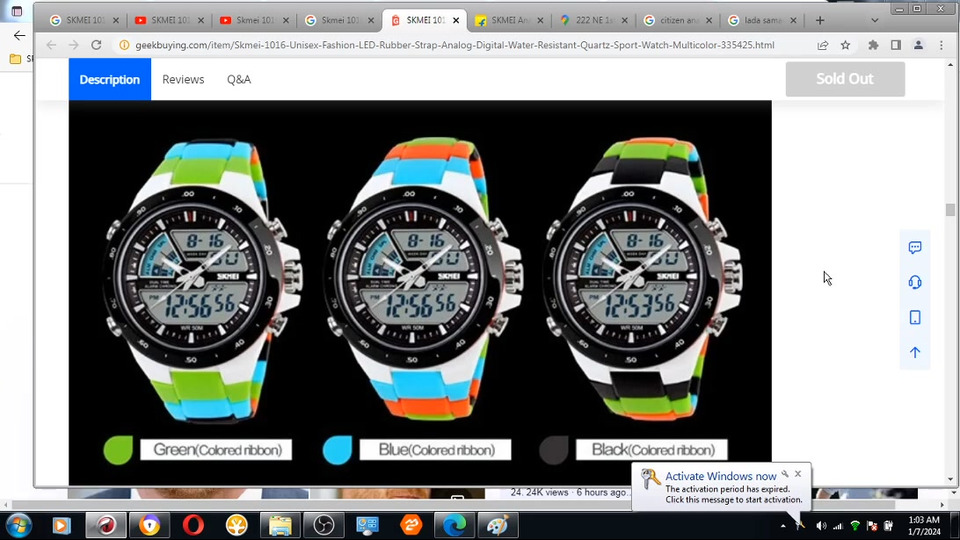Viewport: 960px width, 540px height.
Task: Switch to OBS Studio in the taskbar
Action: tap(323, 525)
